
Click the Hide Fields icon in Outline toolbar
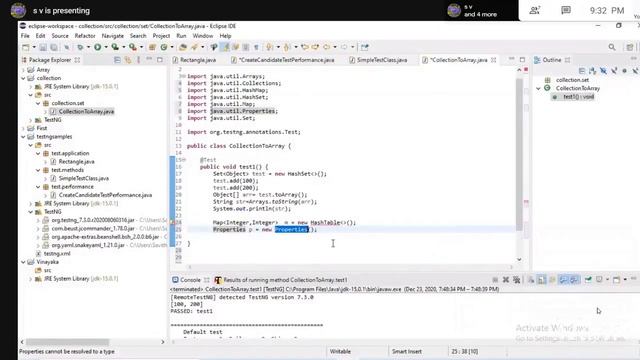pyautogui.click(x=603, y=71)
